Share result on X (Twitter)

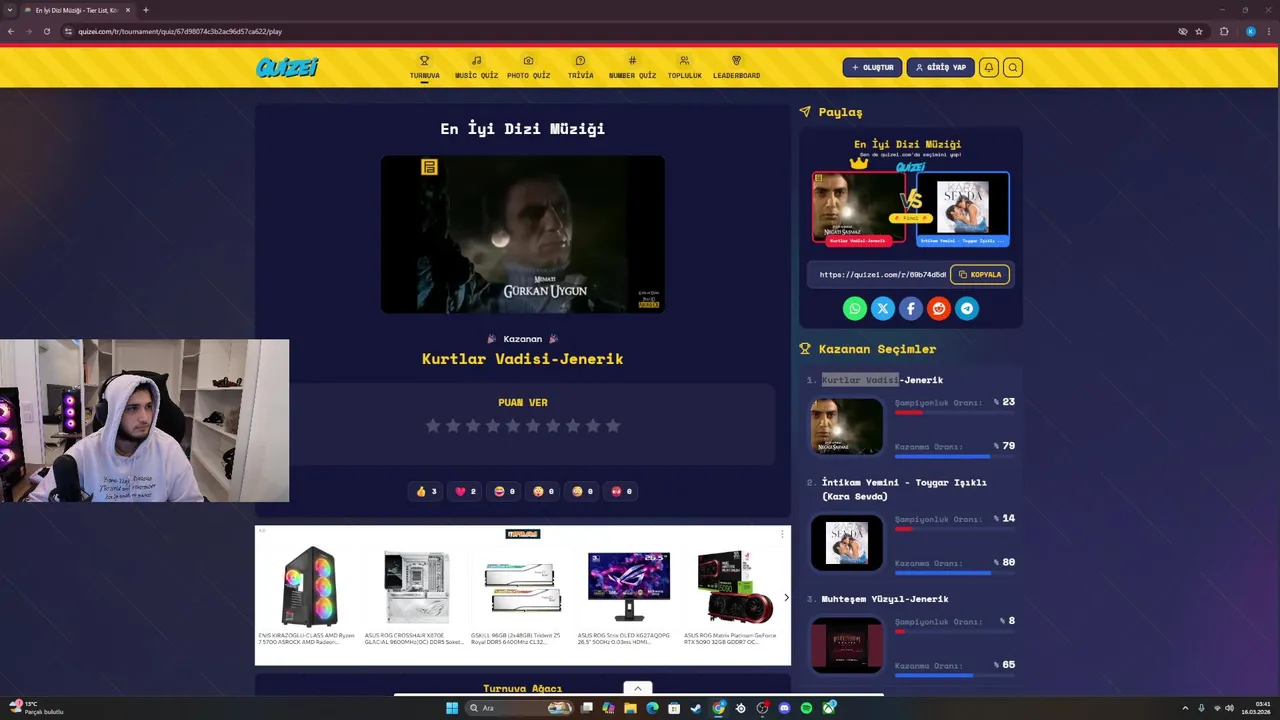point(882,309)
